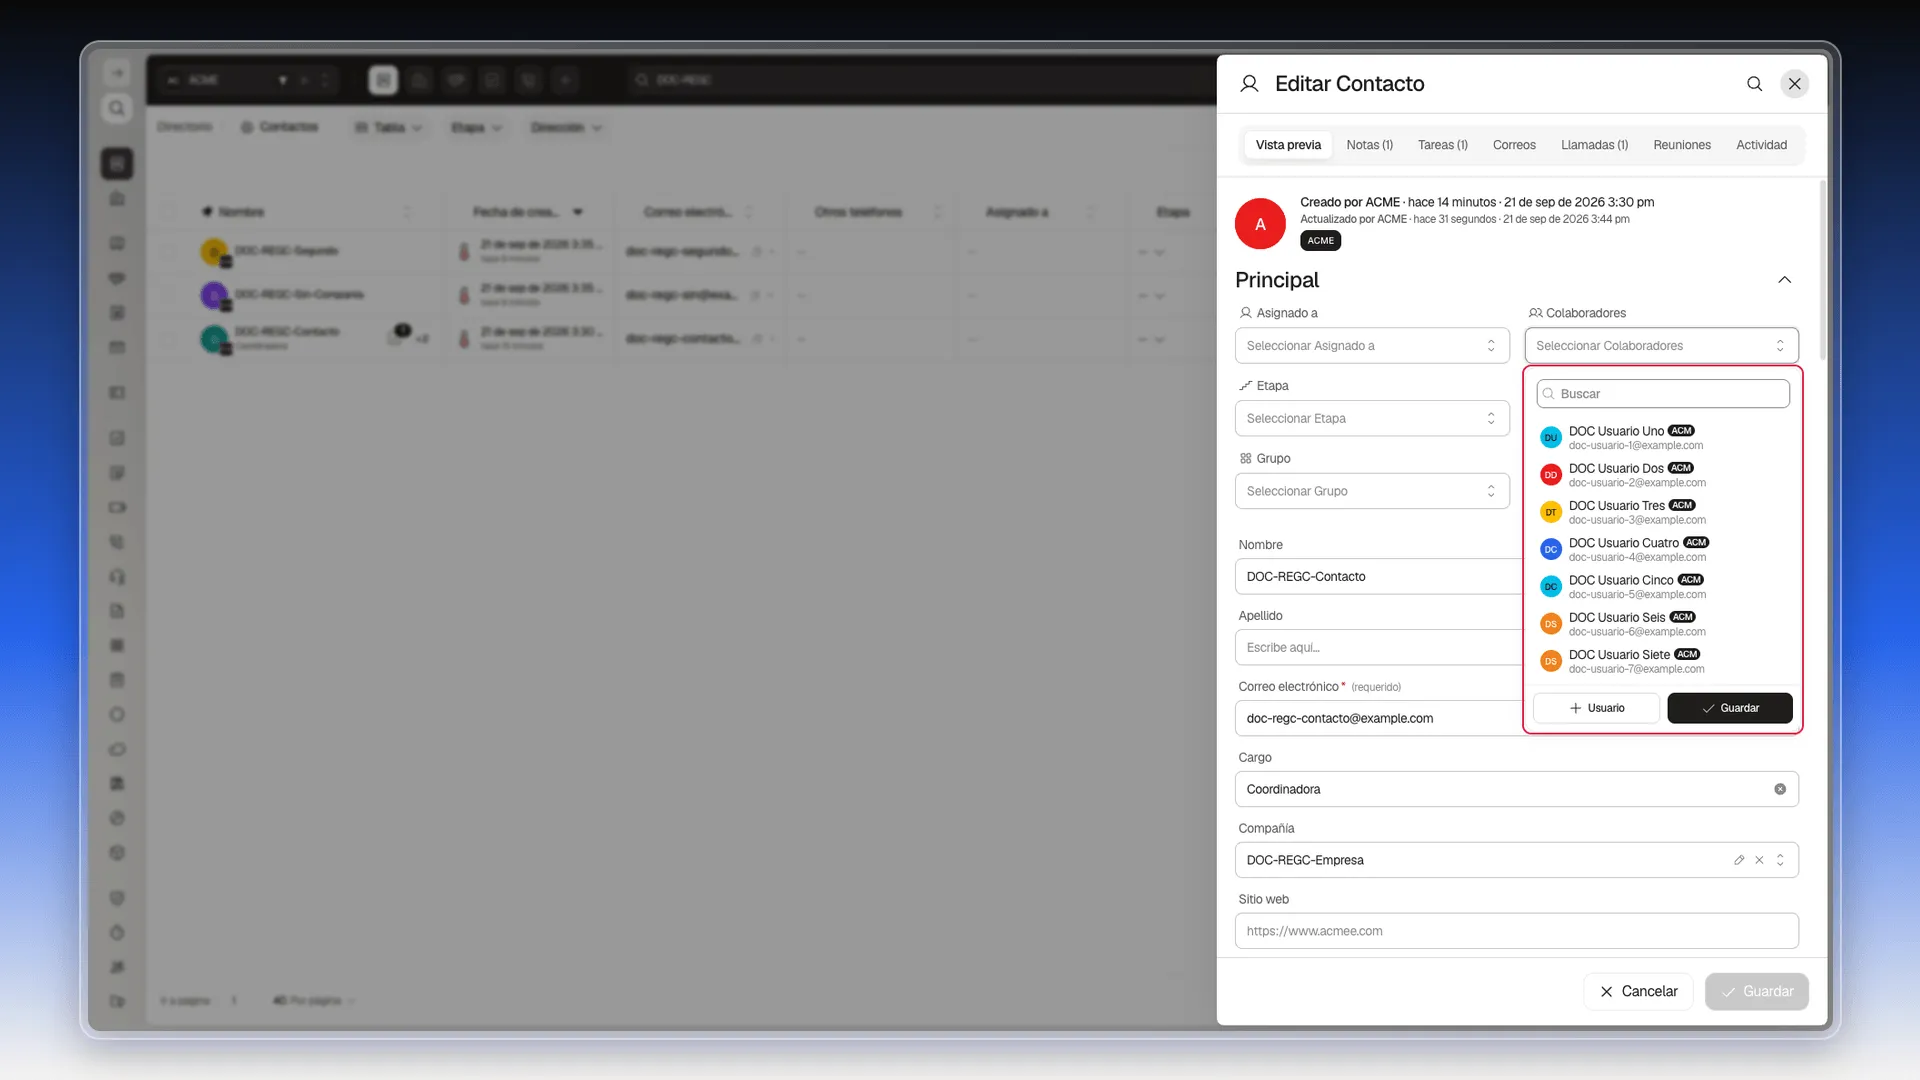The image size is (1920, 1080).
Task: Select DOC Usuario Seis as collaborator
Action: [x=1663, y=624]
